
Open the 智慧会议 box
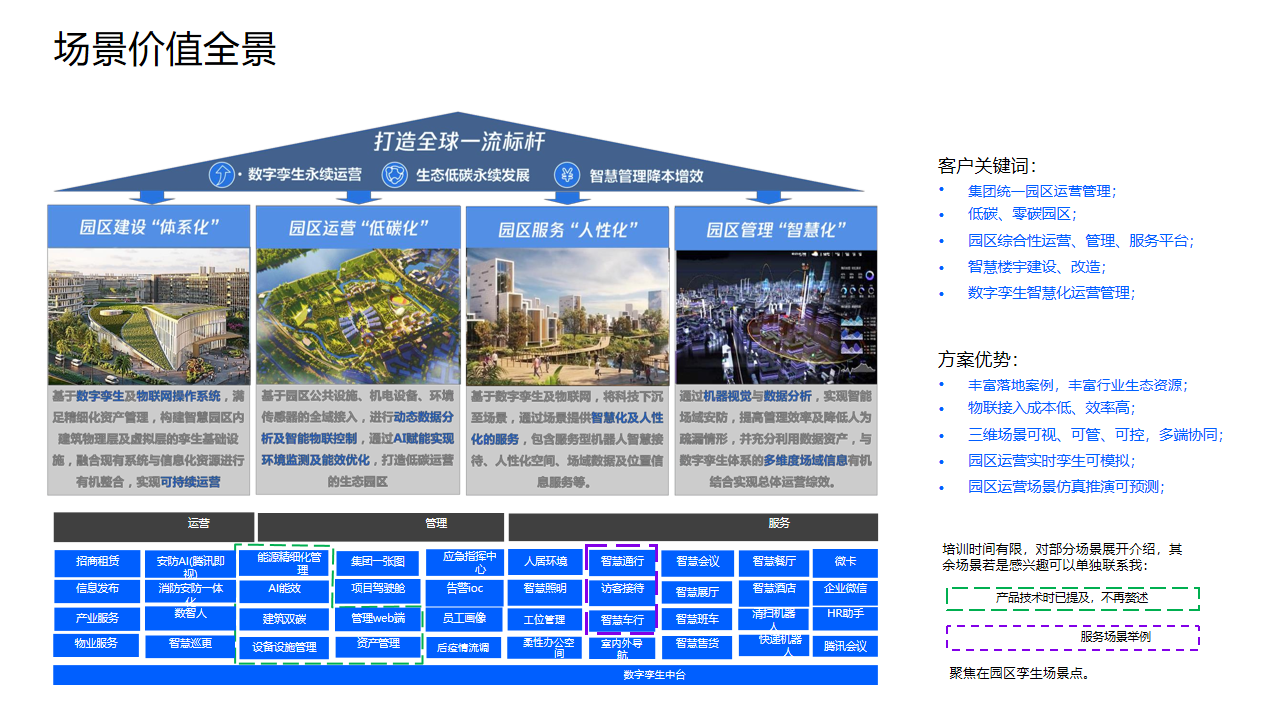697,563
